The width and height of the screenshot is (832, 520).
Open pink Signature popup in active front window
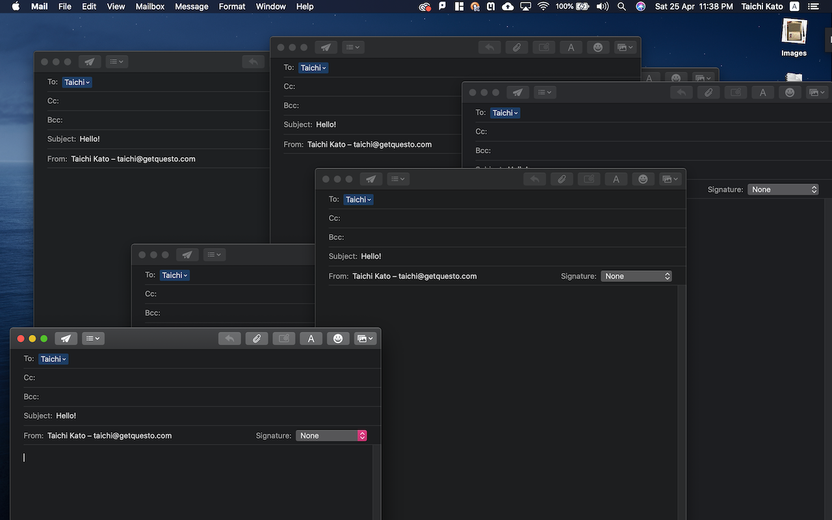[x=331, y=436]
